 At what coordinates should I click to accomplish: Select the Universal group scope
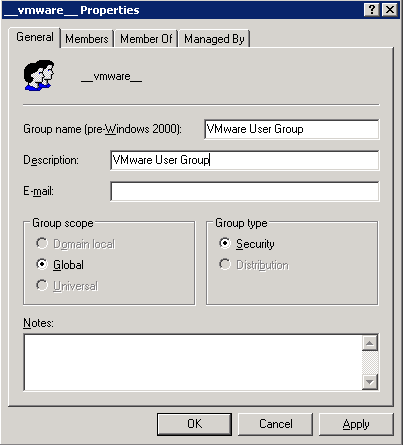click(42, 285)
